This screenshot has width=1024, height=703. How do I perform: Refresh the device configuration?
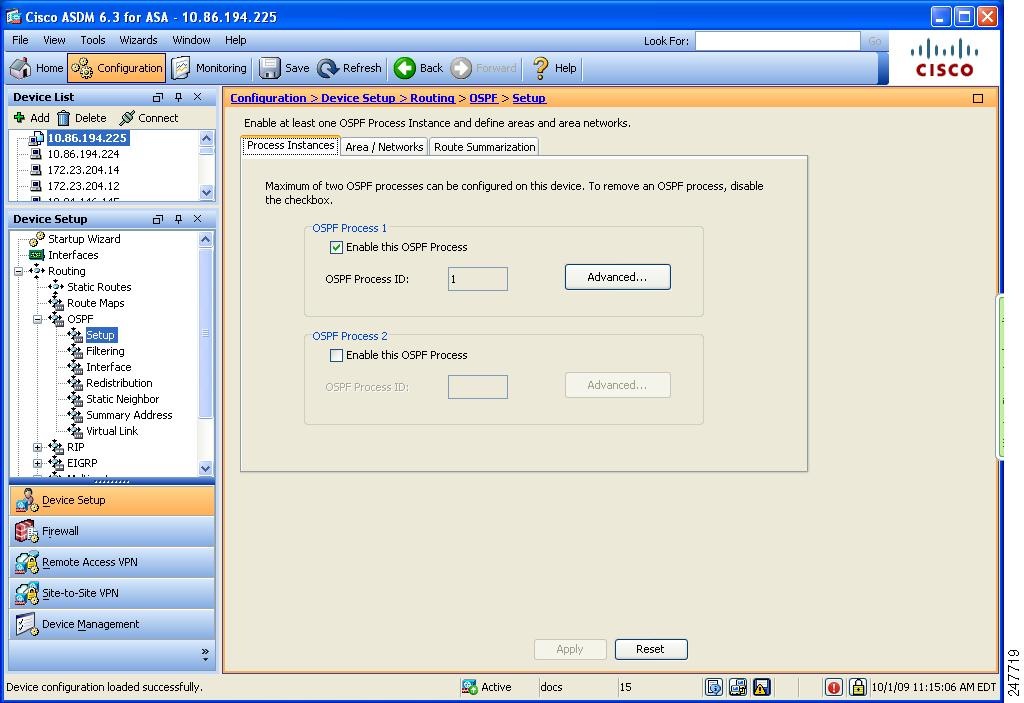coord(349,68)
